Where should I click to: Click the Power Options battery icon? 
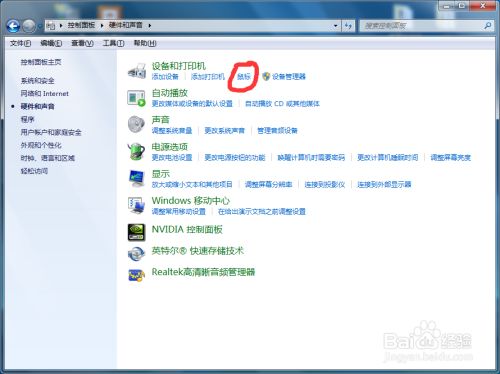[x=136, y=151]
